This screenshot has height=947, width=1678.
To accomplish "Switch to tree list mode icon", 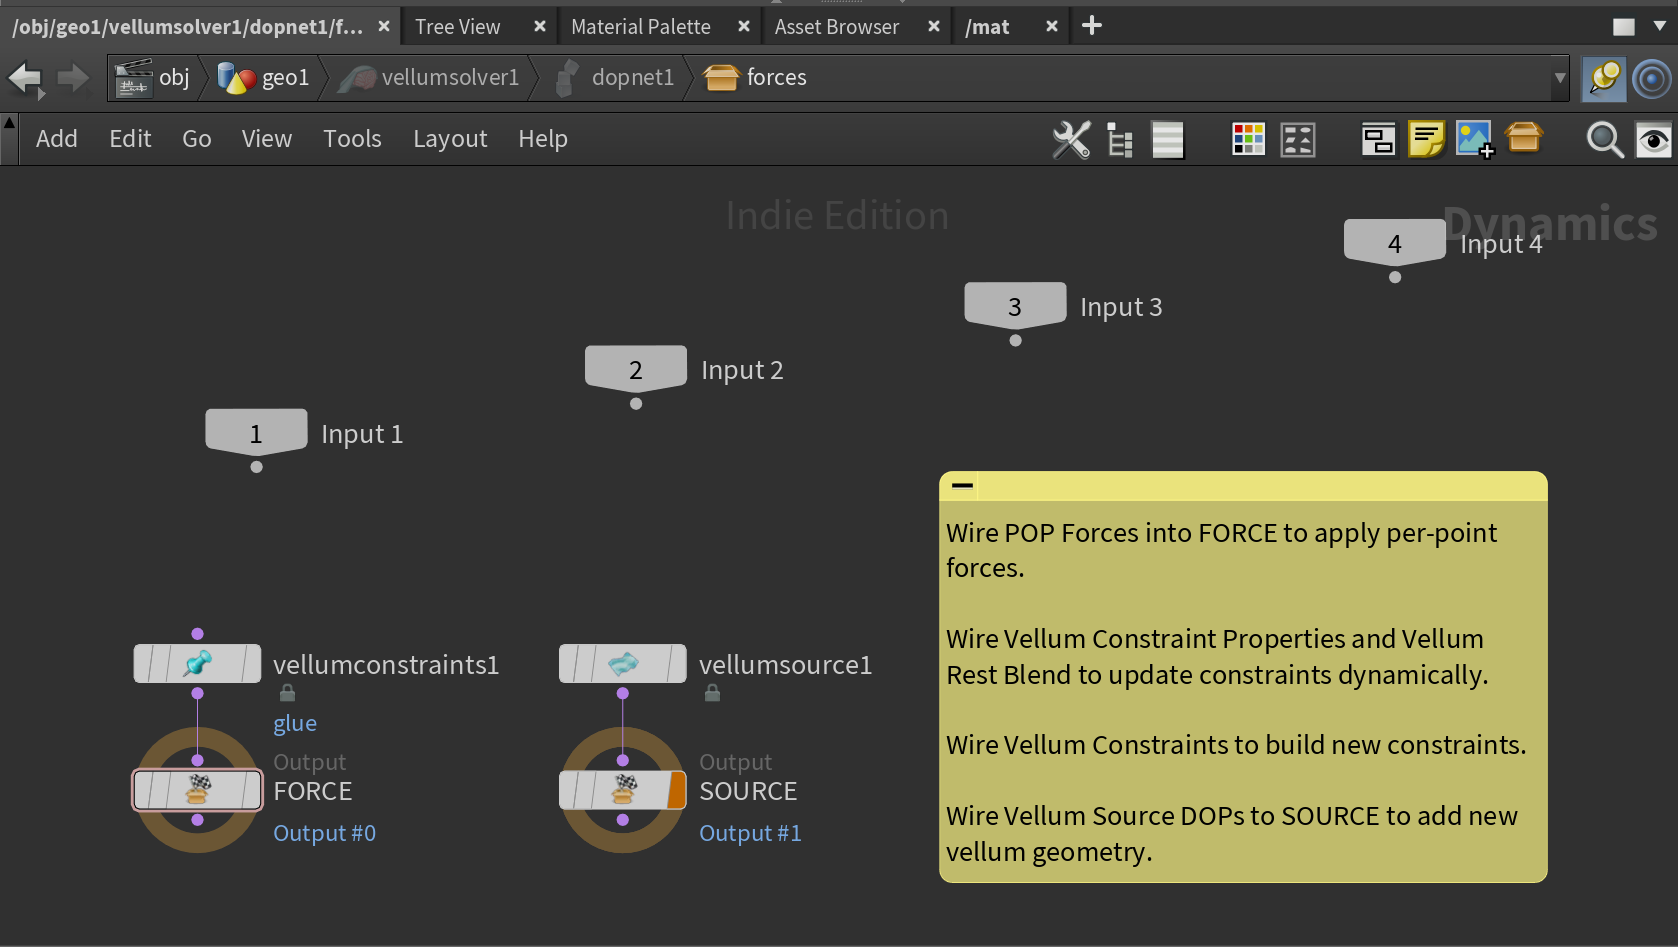I will click(x=1120, y=140).
